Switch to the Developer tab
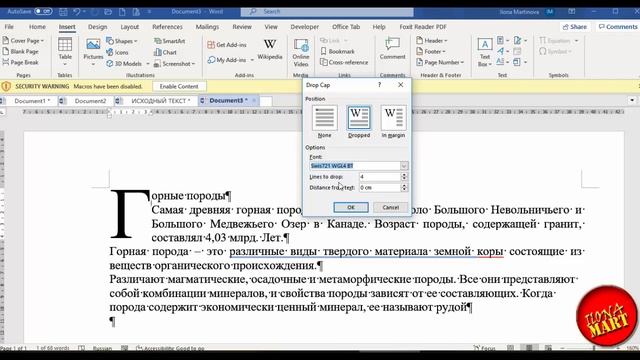This screenshot has height=360, width=640. coord(304,27)
